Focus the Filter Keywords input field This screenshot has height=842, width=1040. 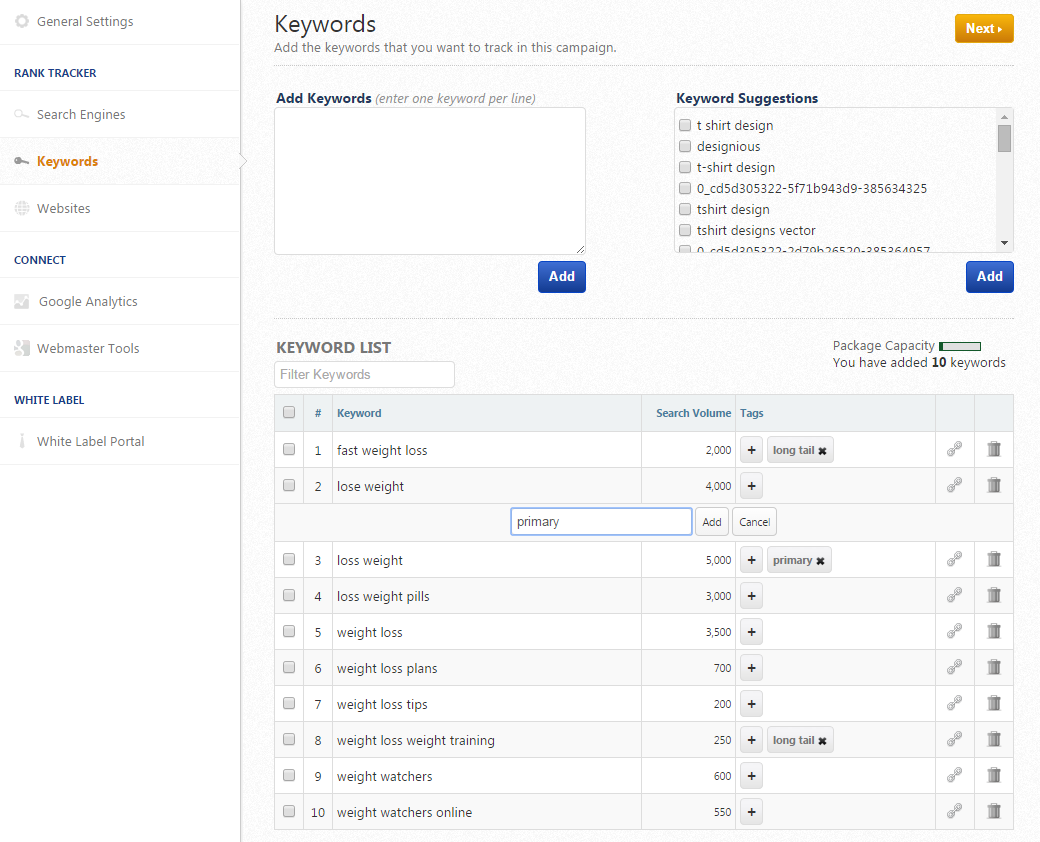click(x=364, y=374)
